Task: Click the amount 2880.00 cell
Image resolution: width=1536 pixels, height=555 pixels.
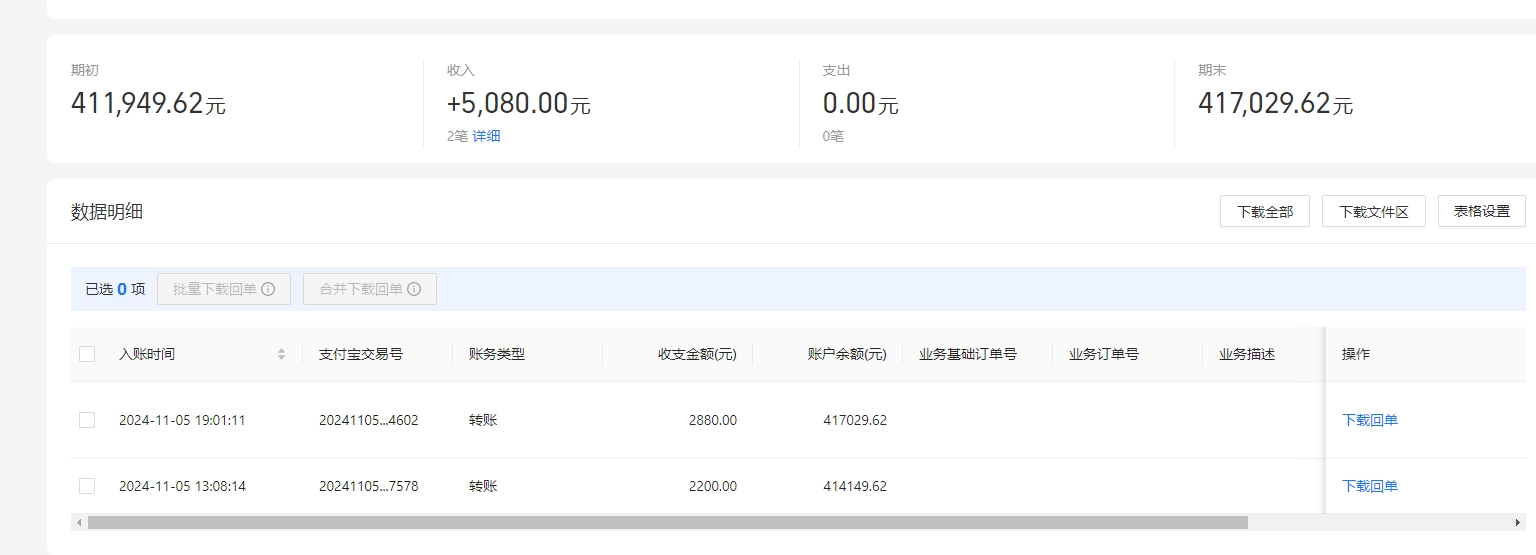Action: point(713,420)
